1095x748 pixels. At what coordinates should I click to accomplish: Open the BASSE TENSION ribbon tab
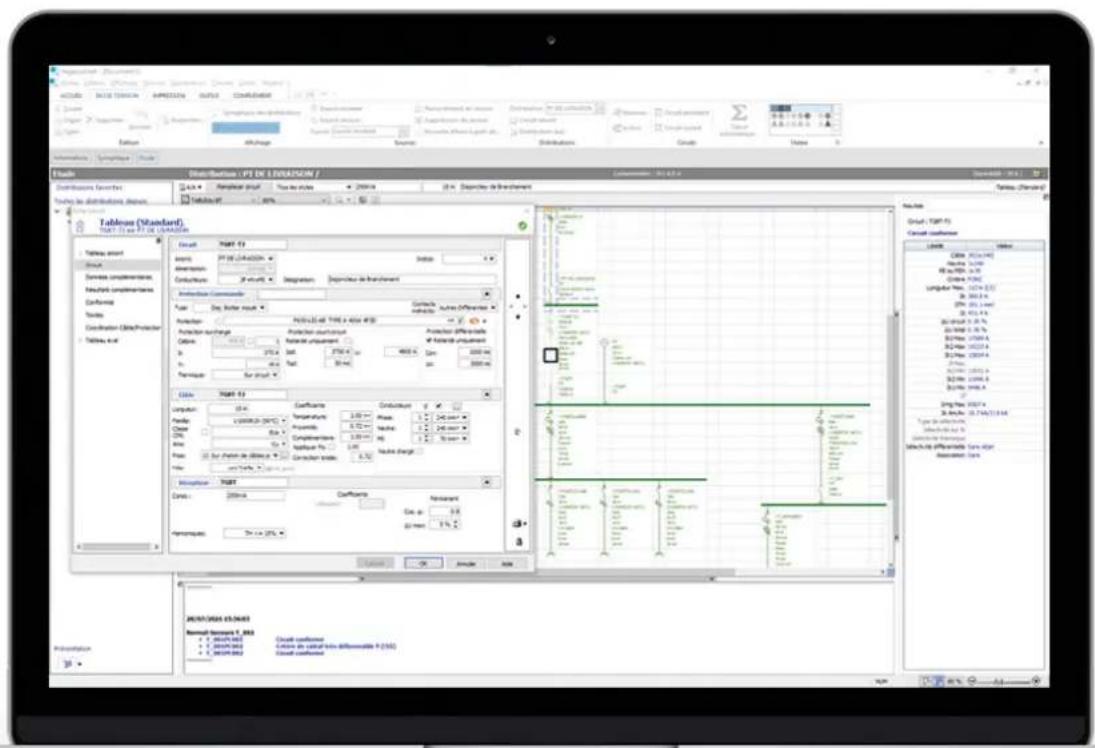[117, 96]
